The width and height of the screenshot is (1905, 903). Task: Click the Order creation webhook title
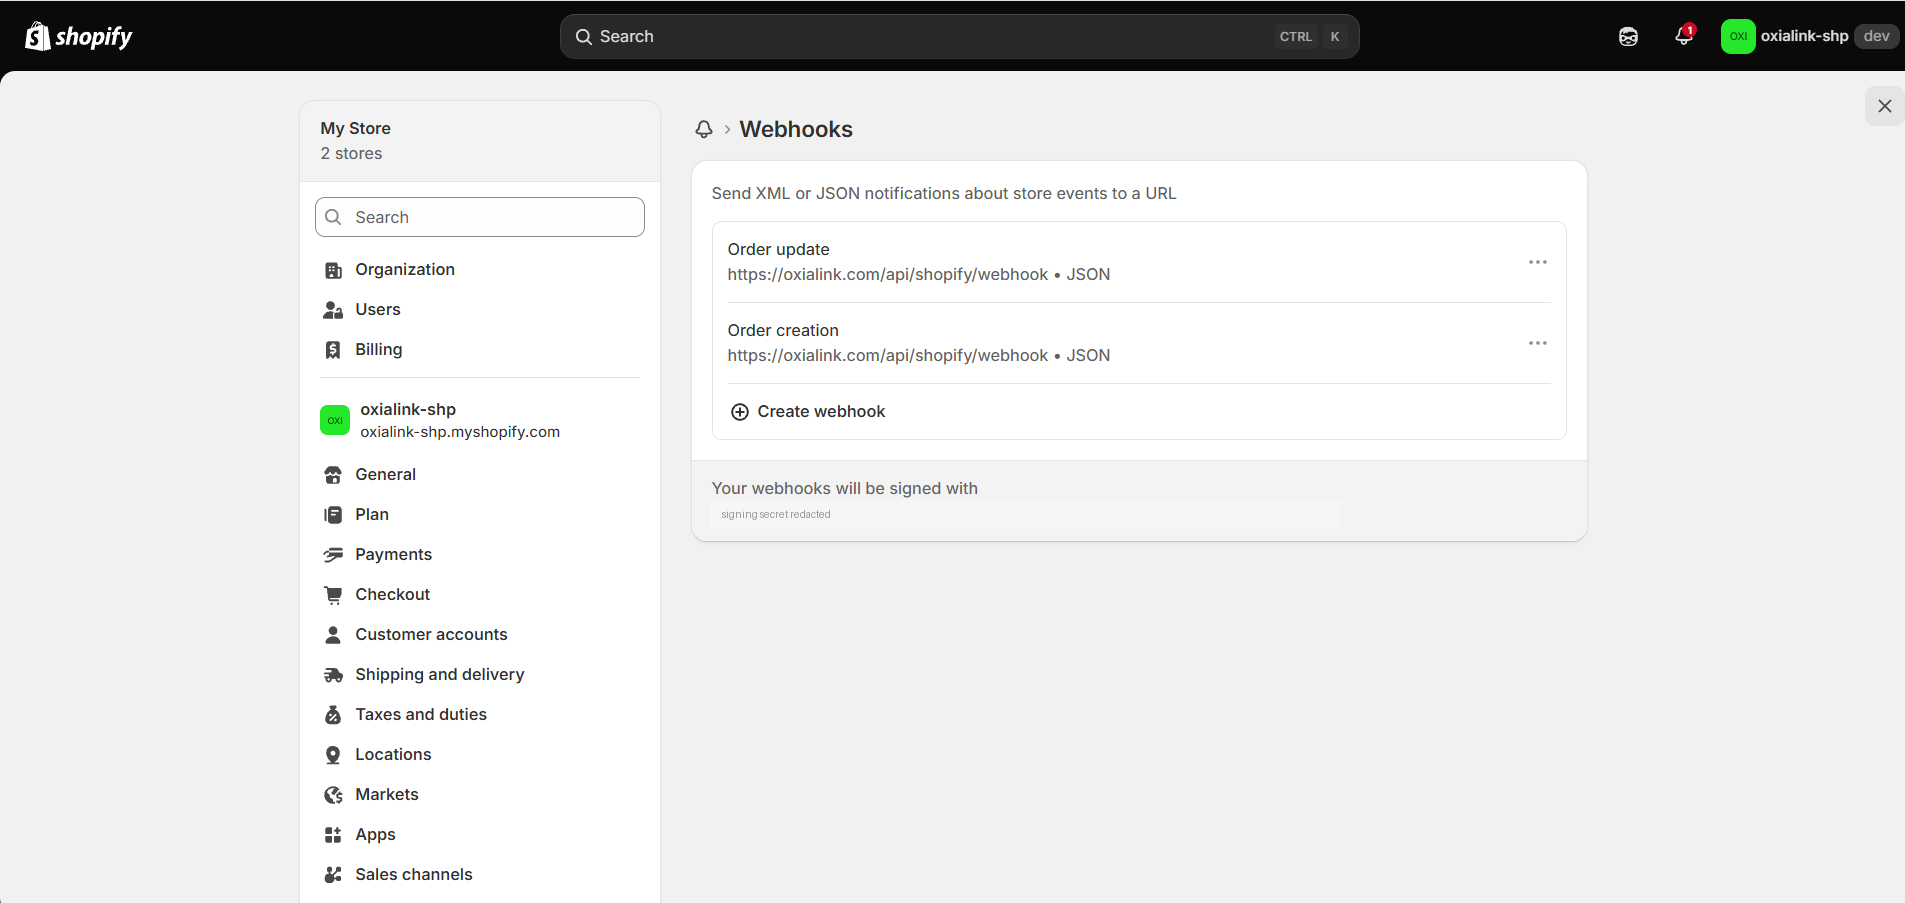point(783,330)
